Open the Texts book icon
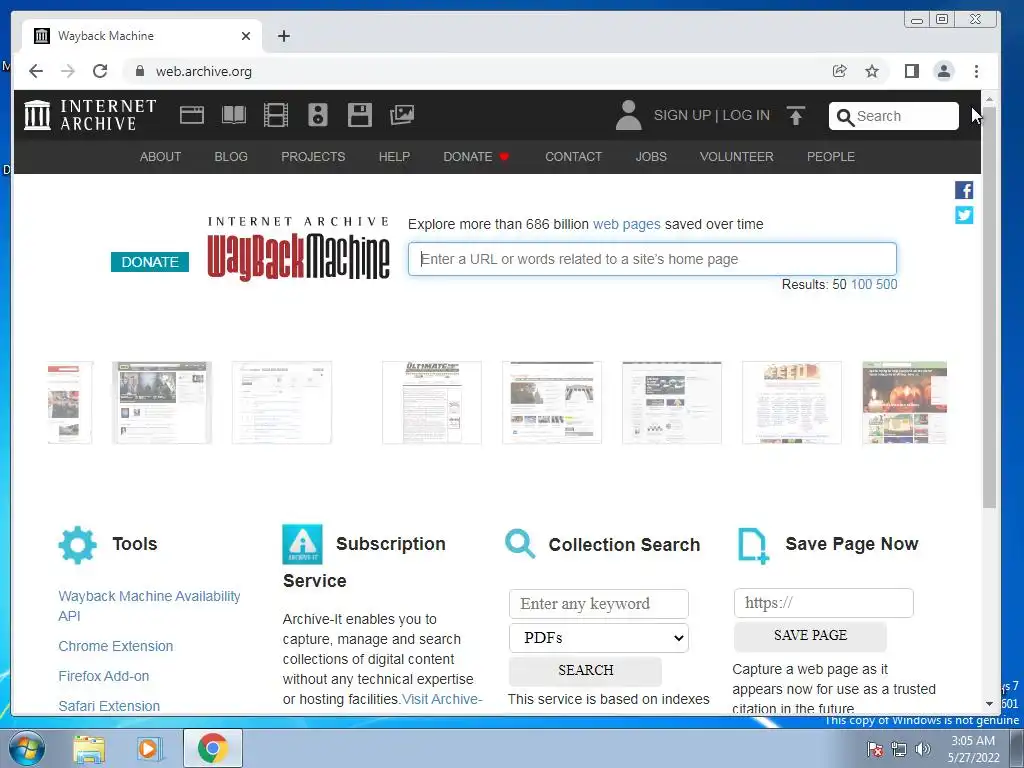 click(234, 115)
